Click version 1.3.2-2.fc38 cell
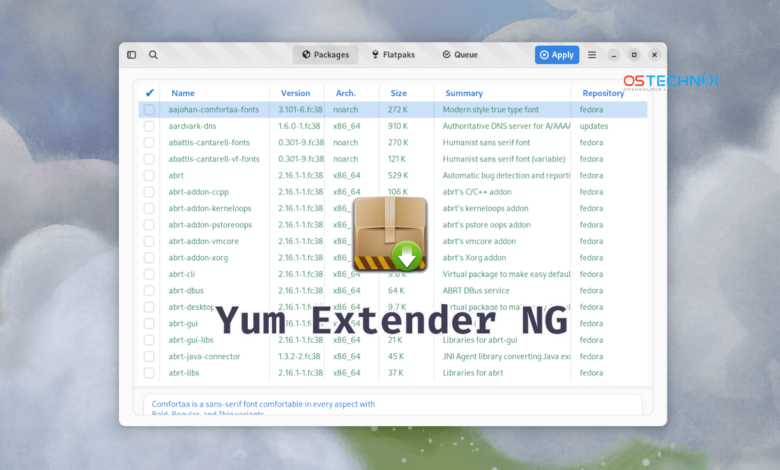780x470 pixels. tap(299, 356)
